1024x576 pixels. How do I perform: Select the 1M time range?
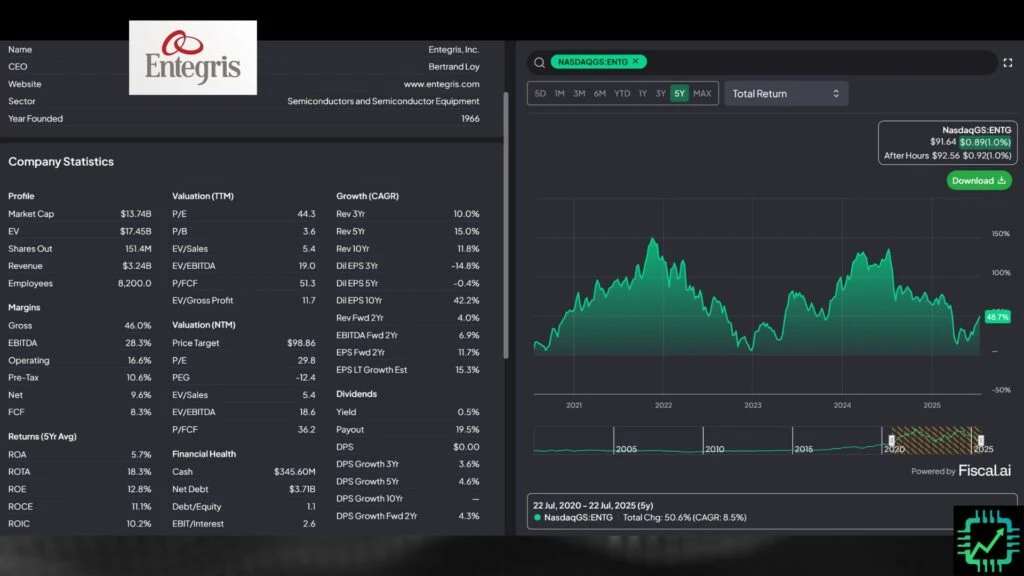[x=560, y=93]
